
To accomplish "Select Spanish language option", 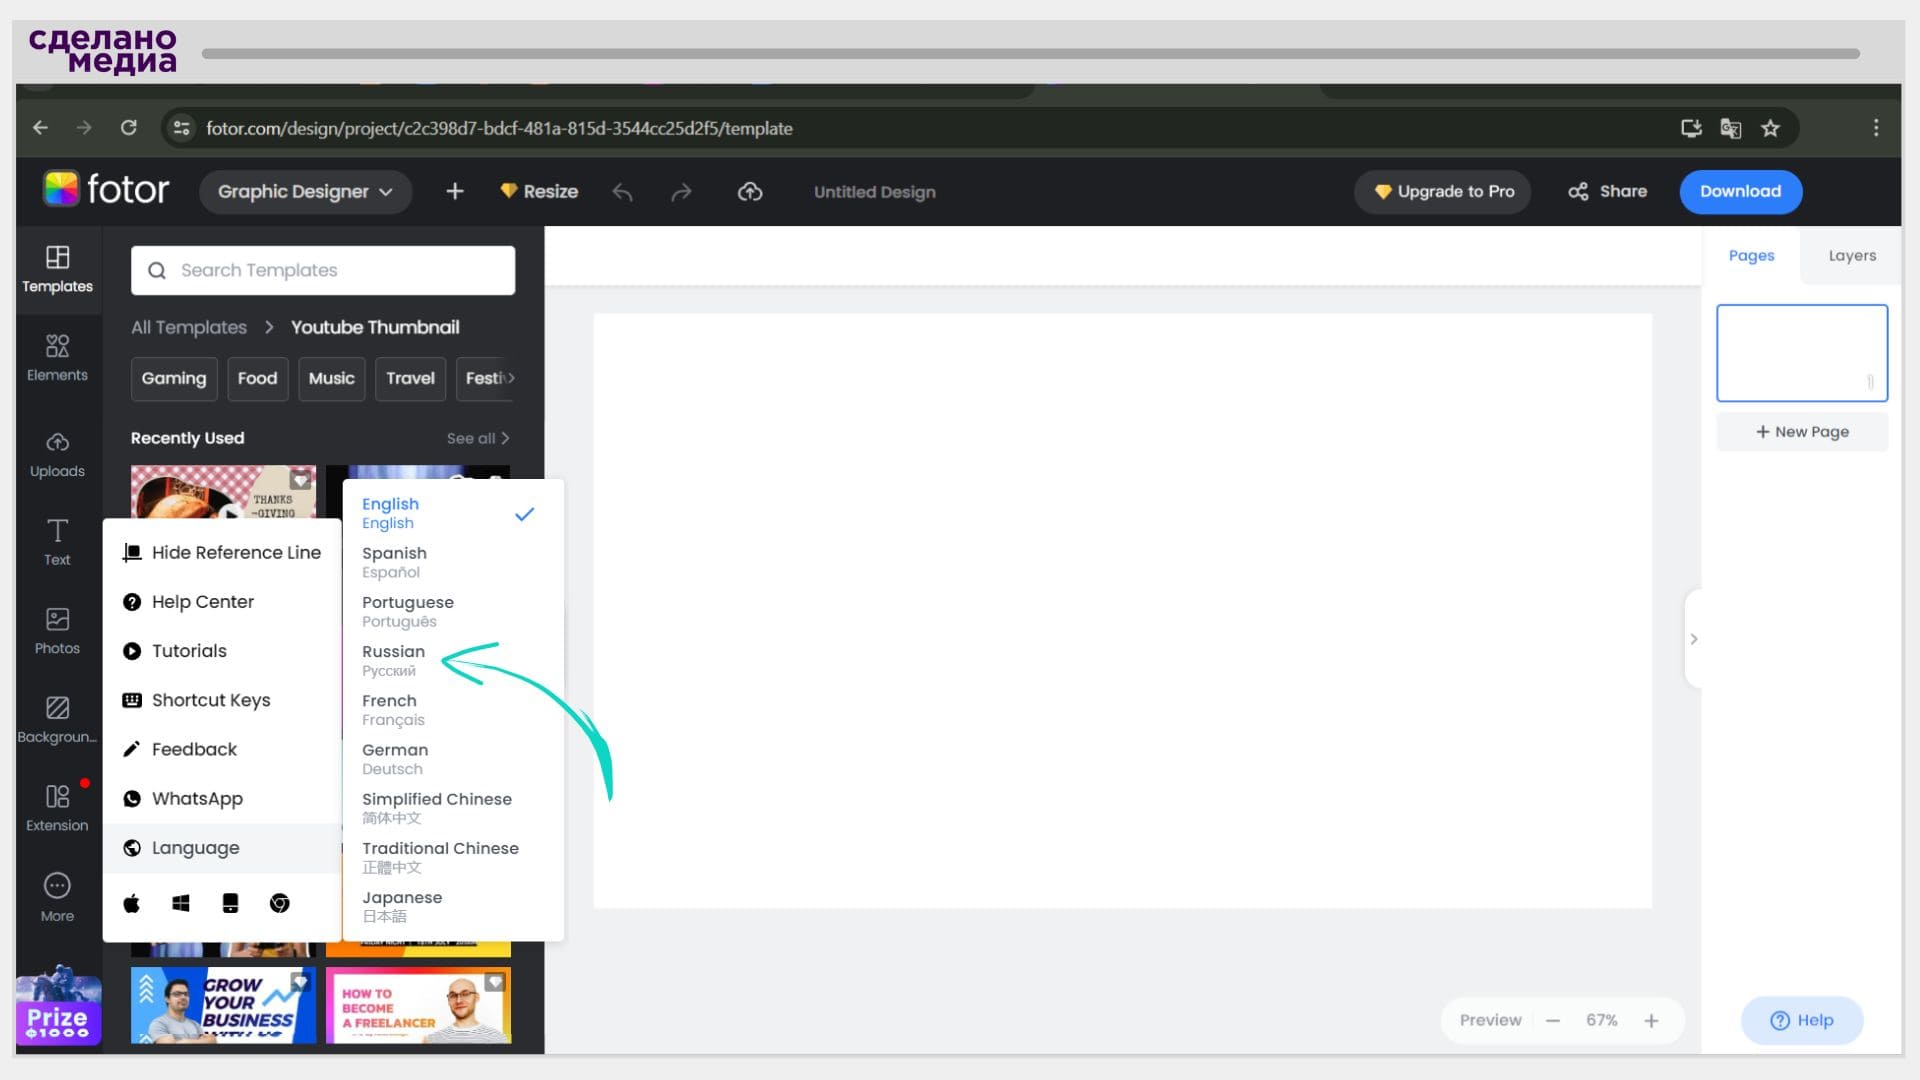I will pos(452,562).
